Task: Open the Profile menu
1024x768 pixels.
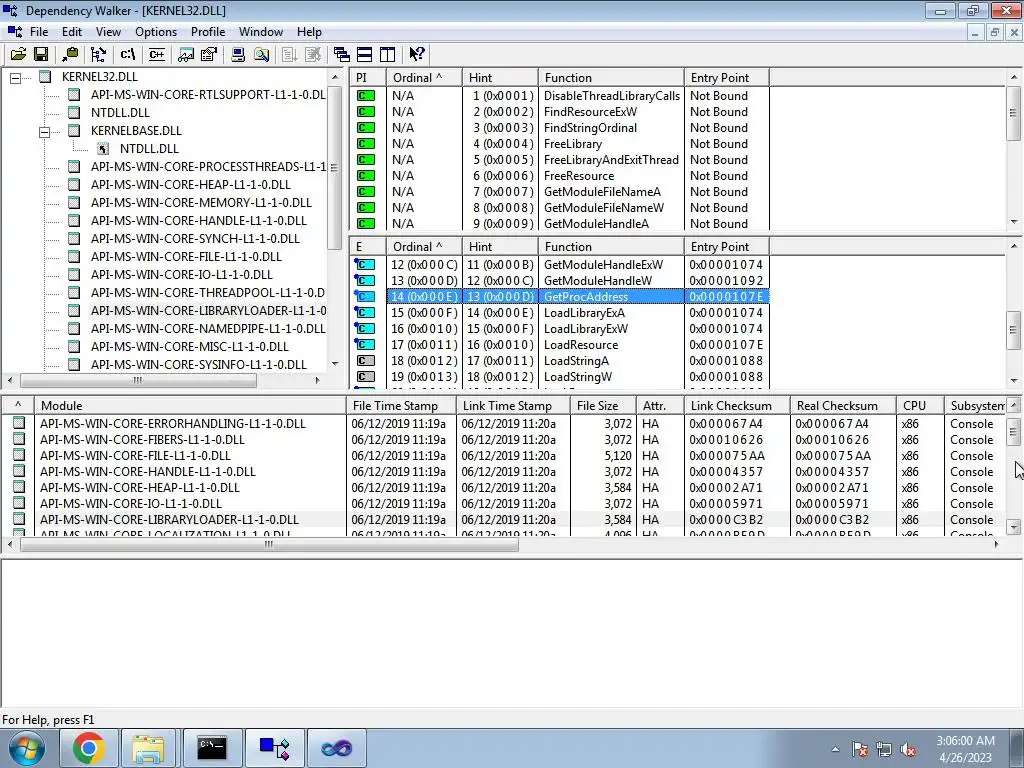Action: pos(208,31)
